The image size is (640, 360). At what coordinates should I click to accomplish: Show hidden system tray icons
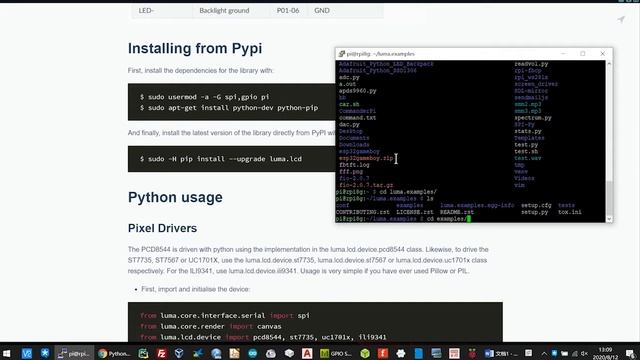pos(544,353)
